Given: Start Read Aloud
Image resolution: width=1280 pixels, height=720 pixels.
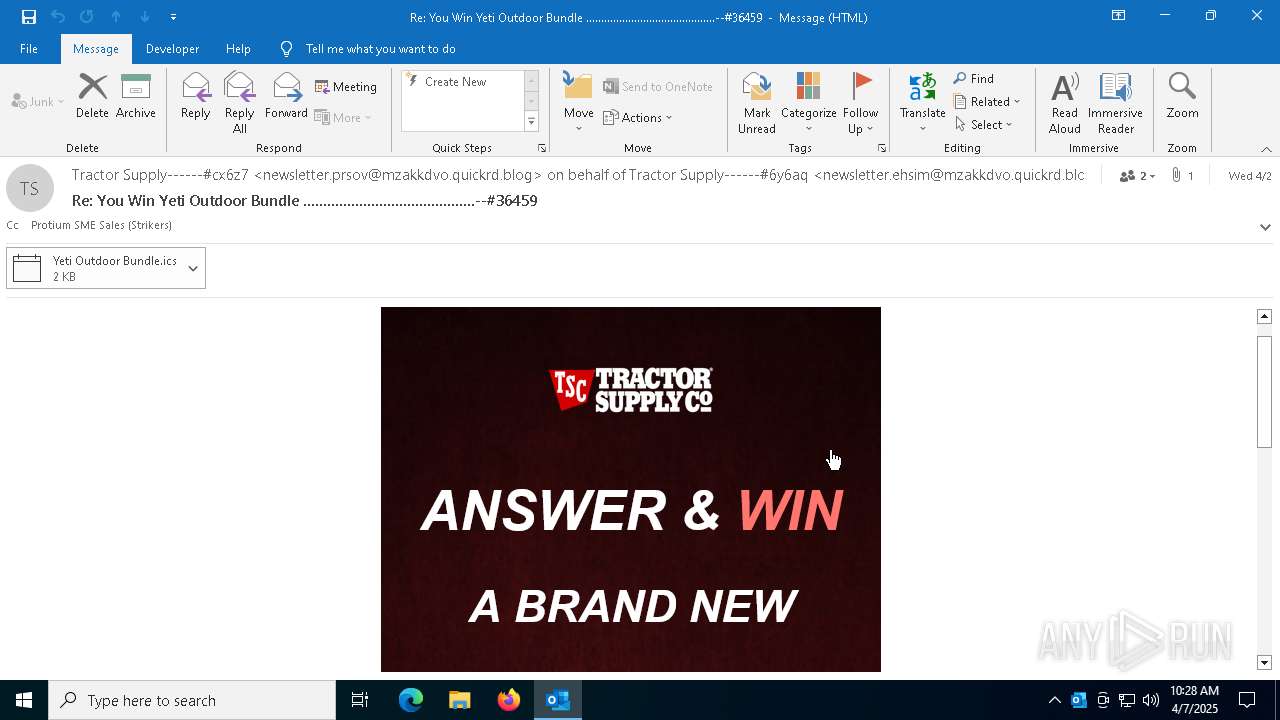Looking at the screenshot, I should coord(1065,103).
